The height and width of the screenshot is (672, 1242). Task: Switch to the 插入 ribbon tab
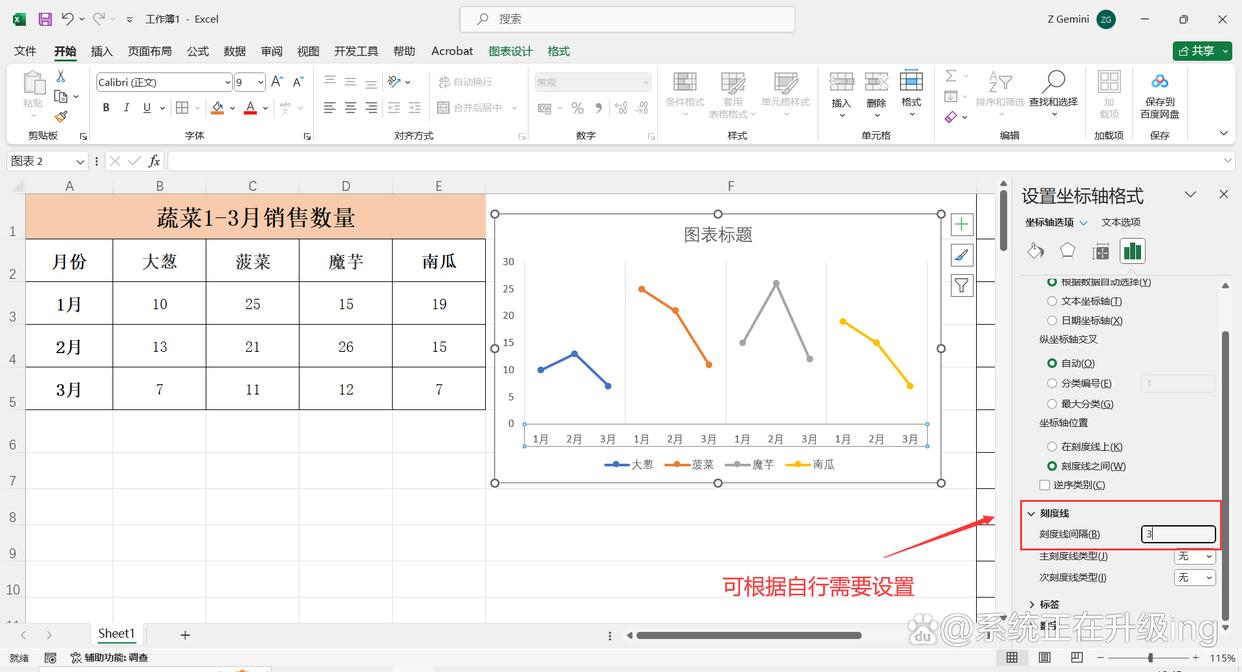pos(102,51)
